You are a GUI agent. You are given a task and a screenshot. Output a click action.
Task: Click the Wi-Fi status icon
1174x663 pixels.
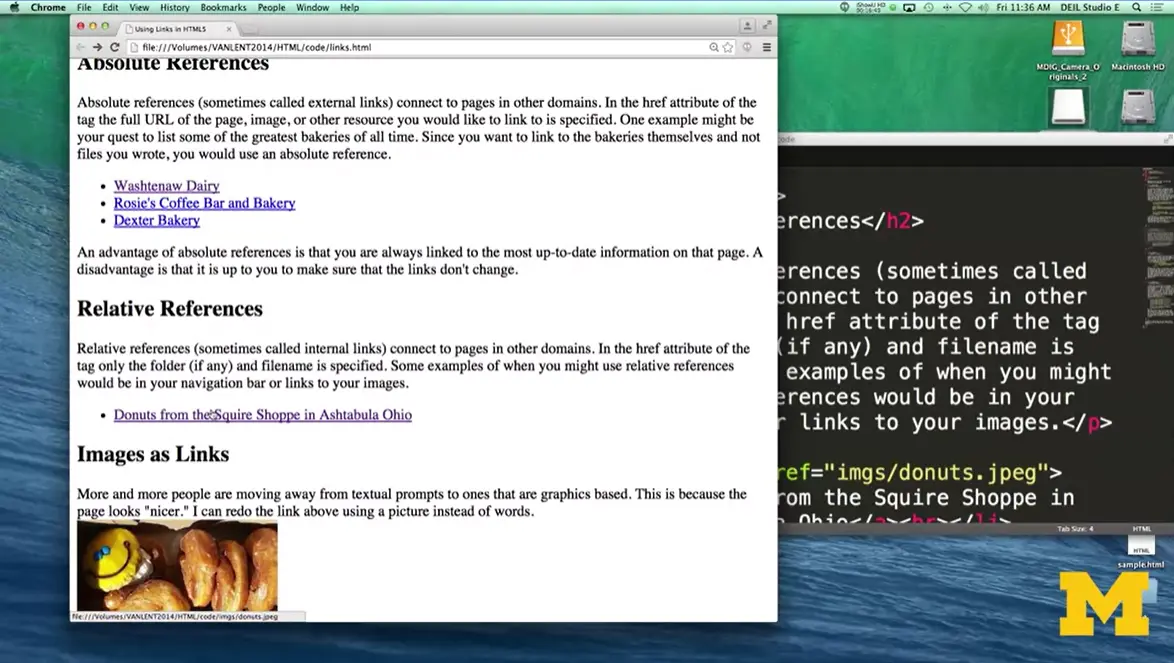(965, 7)
